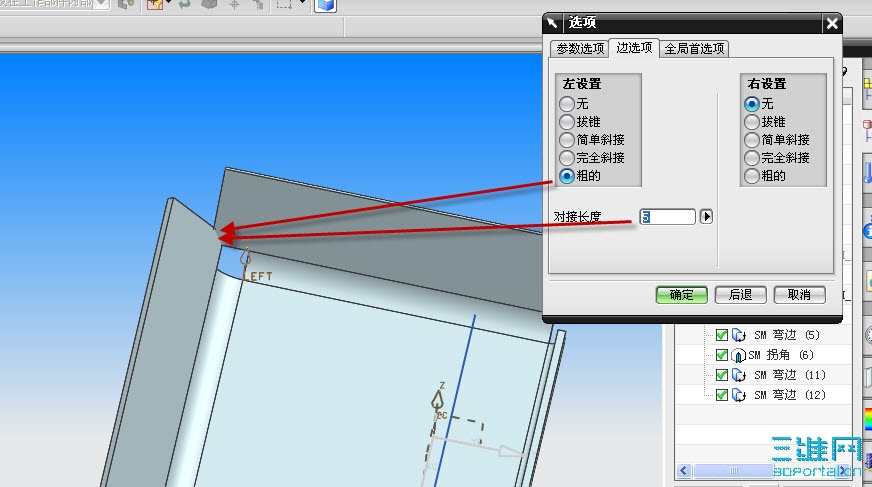Select the 粗的 radio under 右设置
The image size is (872, 487).
pos(752,176)
